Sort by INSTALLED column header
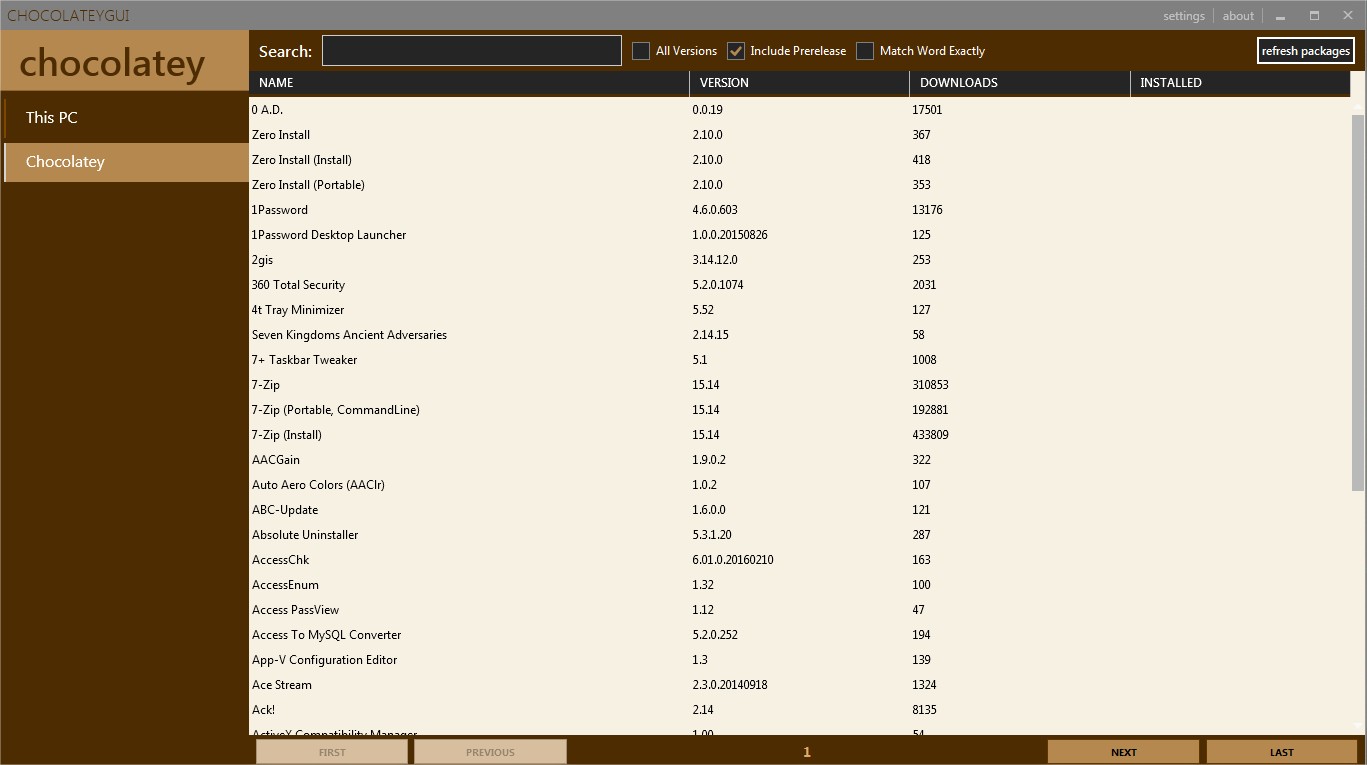 [1240, 83]
